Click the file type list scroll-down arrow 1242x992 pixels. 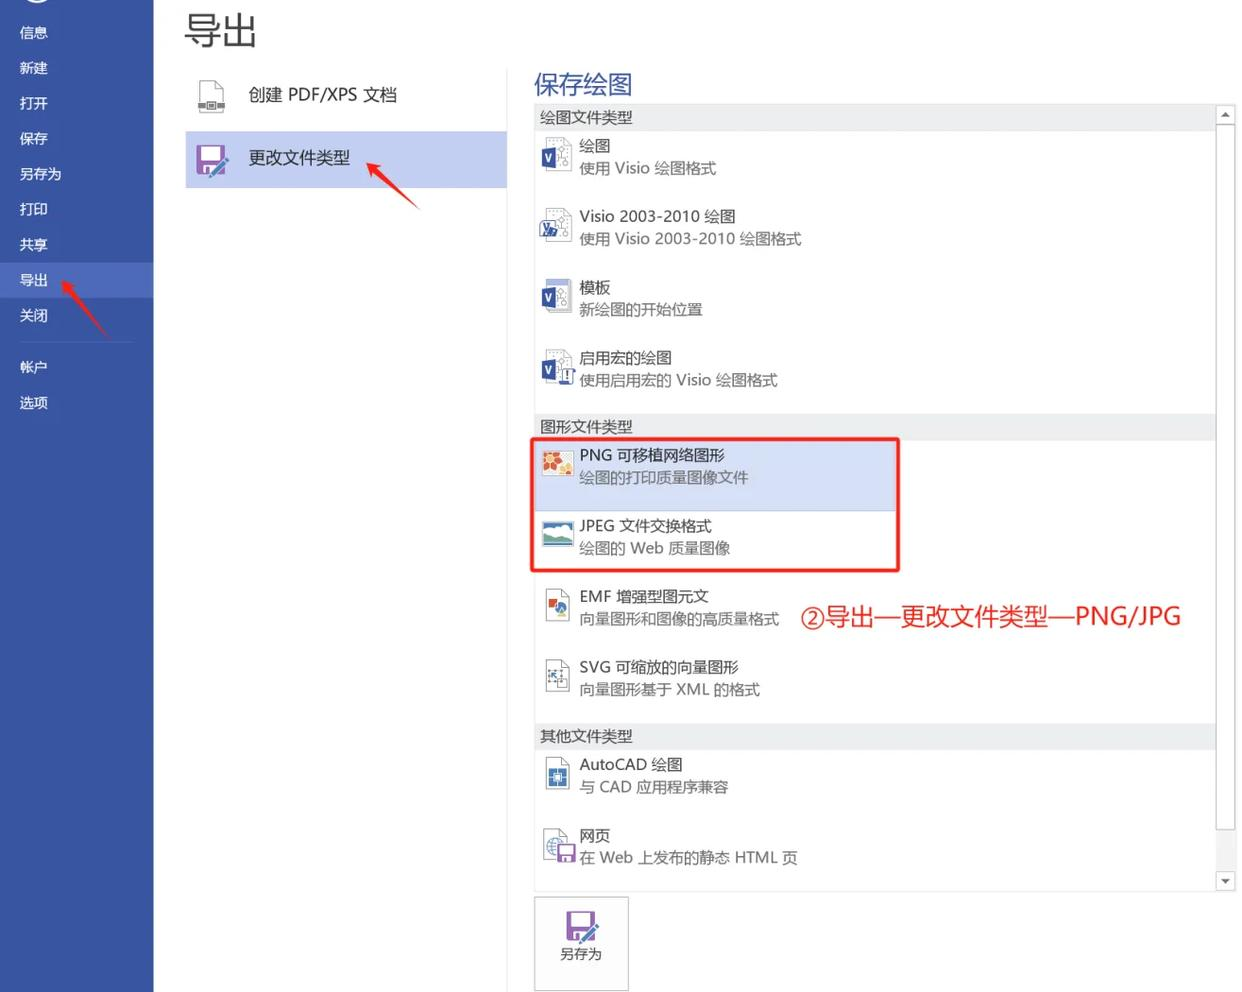[1225, 881]
